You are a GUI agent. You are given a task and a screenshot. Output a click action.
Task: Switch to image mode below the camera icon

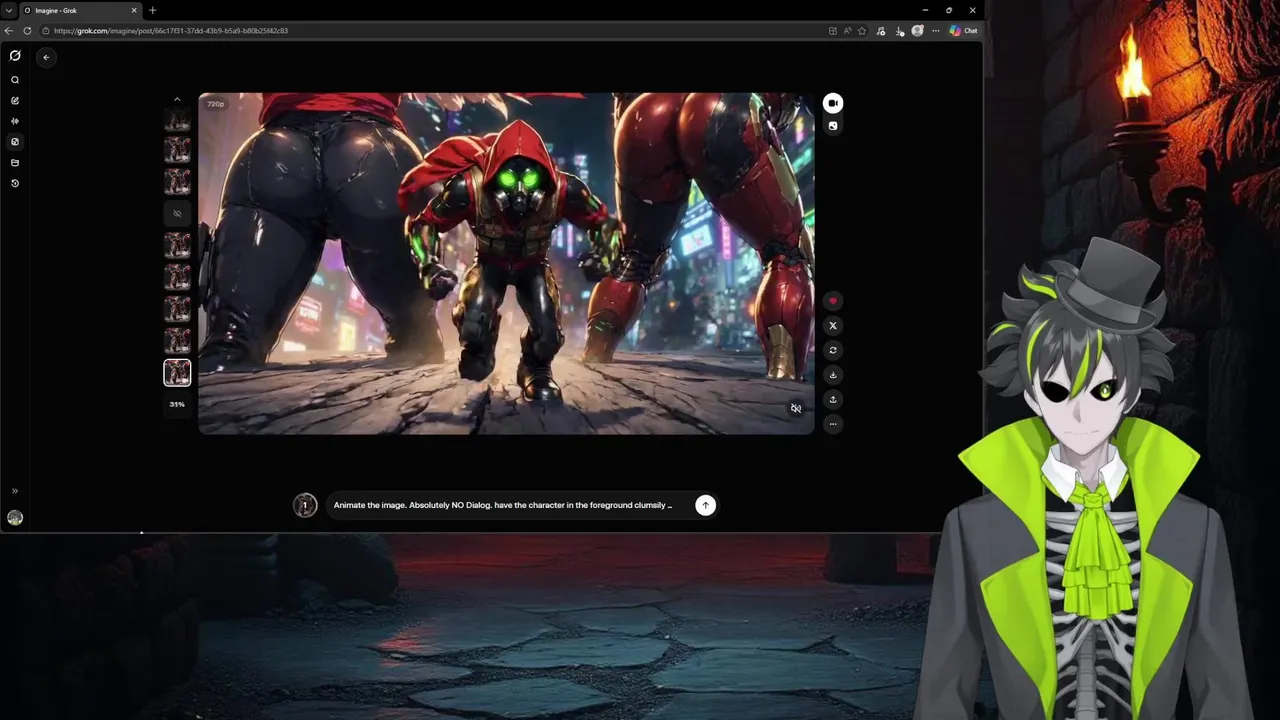coord(832,126)
